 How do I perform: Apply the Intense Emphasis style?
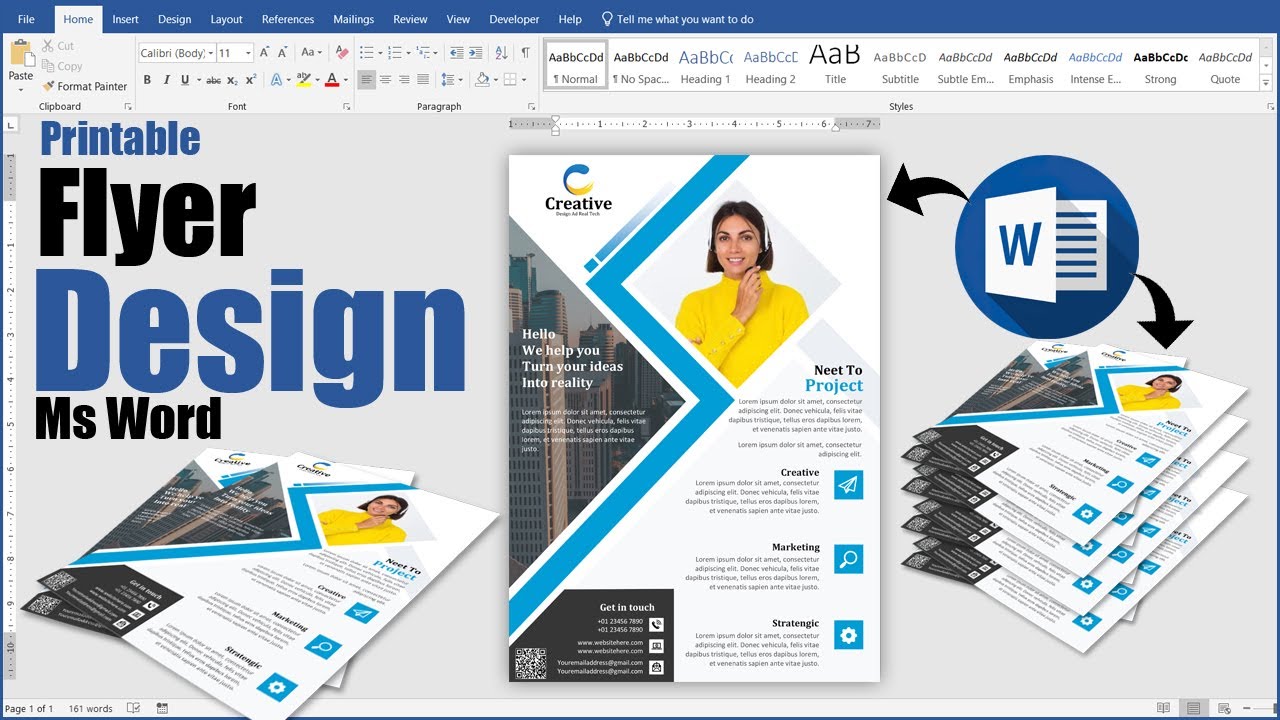point(1095,66)
